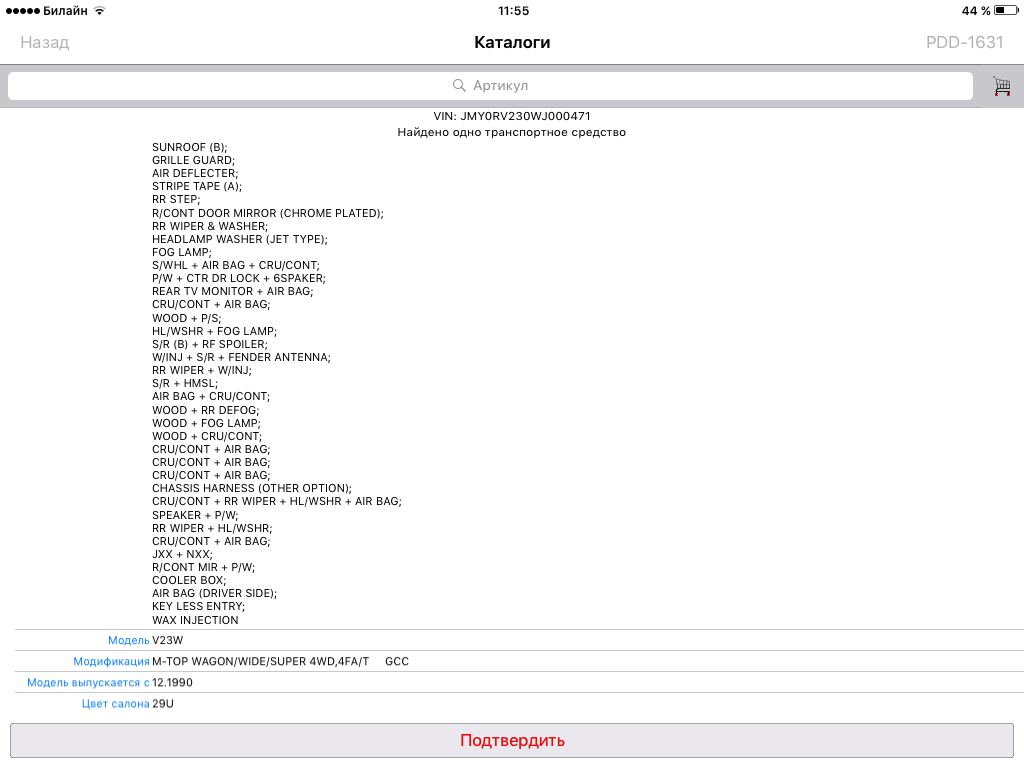Select the WOOD + FOG LAMP; line
This screenshot has height=768, width=1024.
206,424
